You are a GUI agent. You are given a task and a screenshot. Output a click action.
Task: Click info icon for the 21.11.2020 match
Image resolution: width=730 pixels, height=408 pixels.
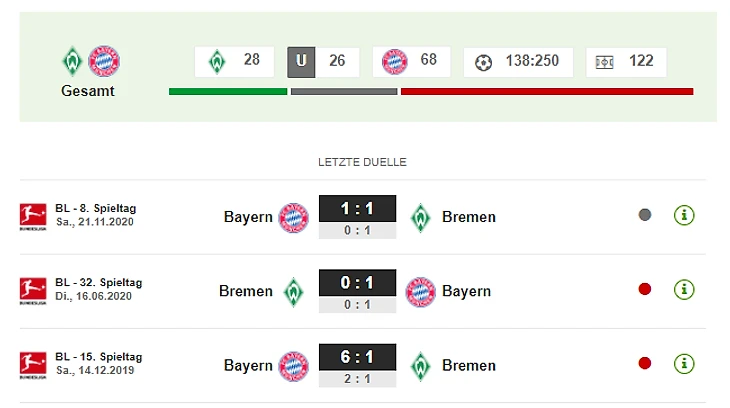tap(684, 215)
